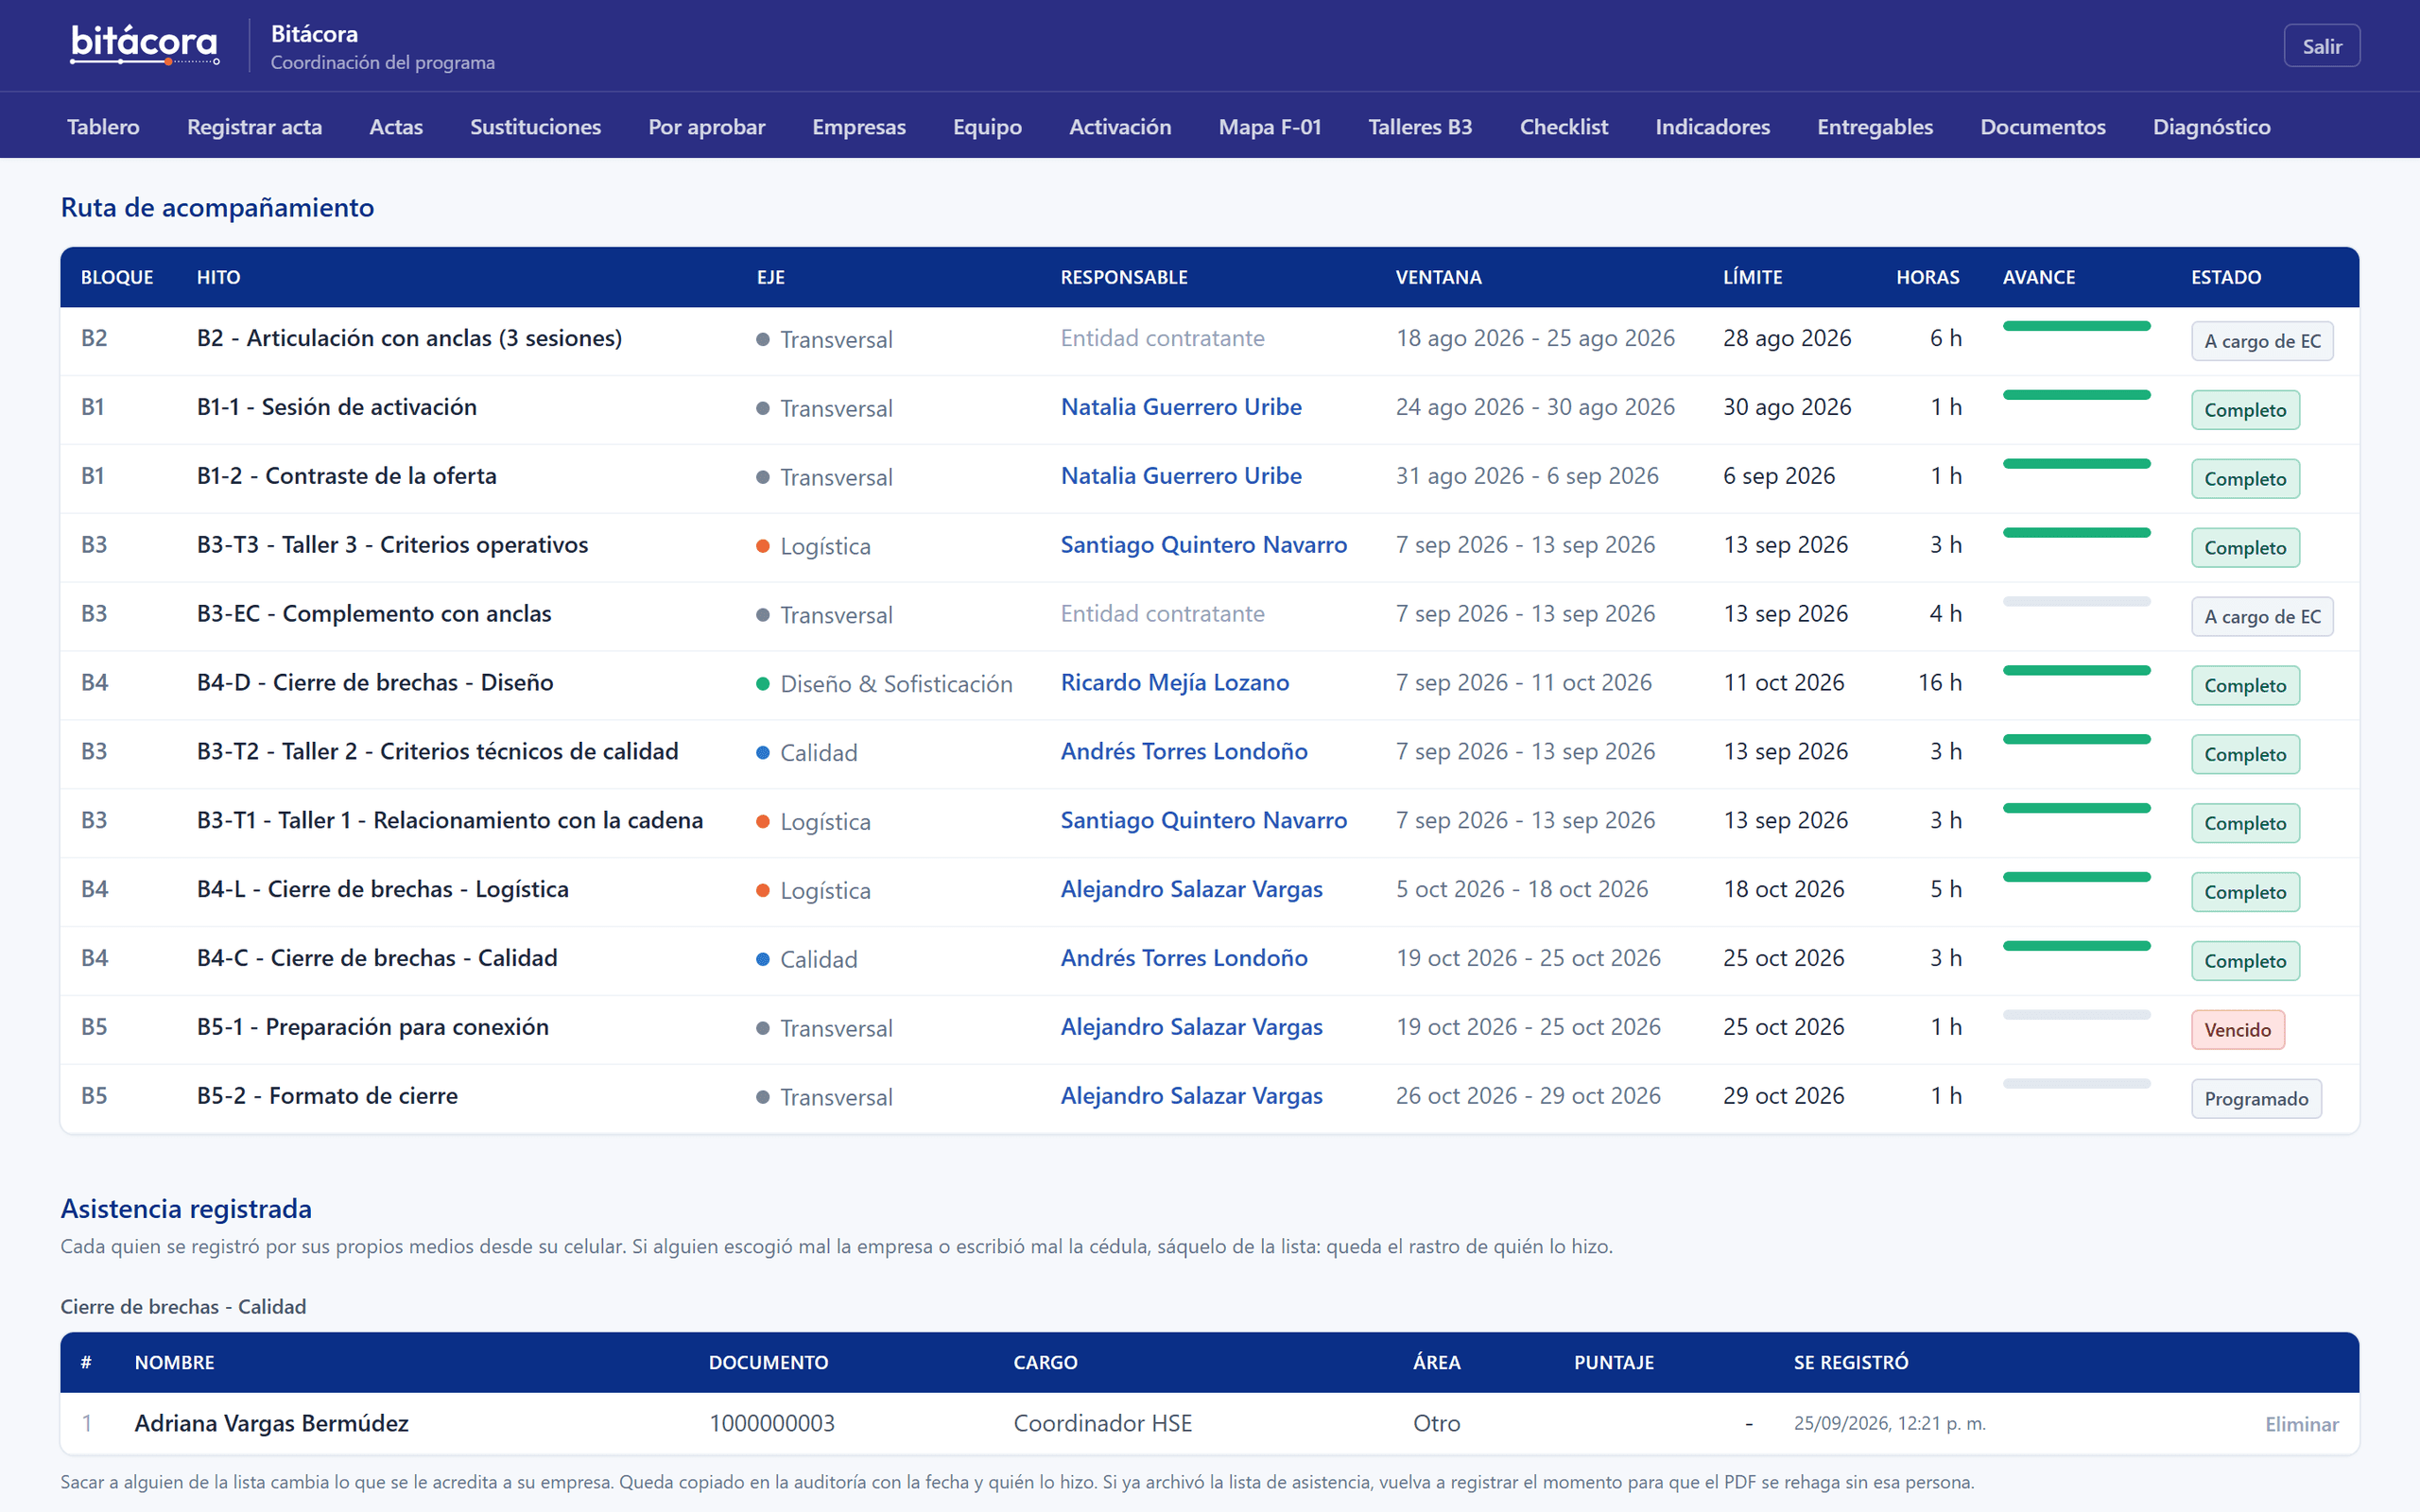Select hito B2 - Articulación con anclas
This screenshot has height=1512, width=2420.
click(409, 338)
